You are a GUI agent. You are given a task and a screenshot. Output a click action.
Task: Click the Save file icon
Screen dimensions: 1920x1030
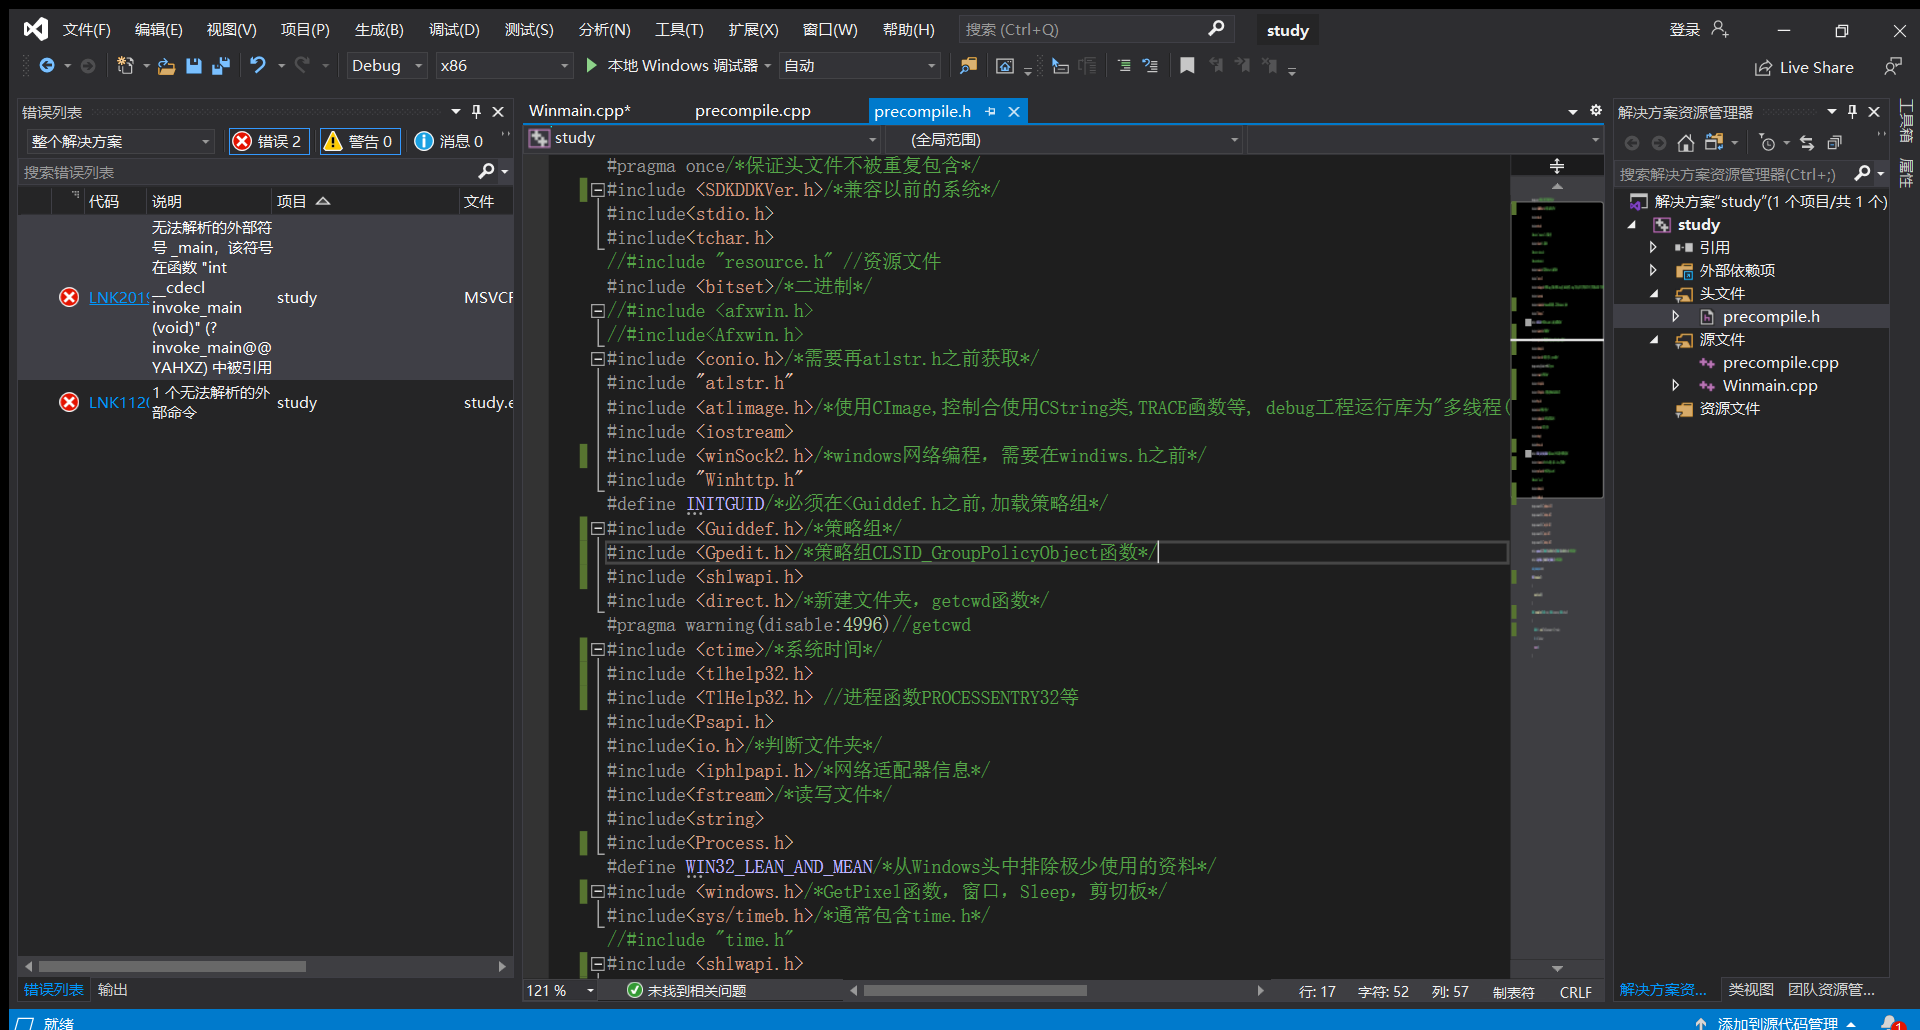click(x=194, y=66)
